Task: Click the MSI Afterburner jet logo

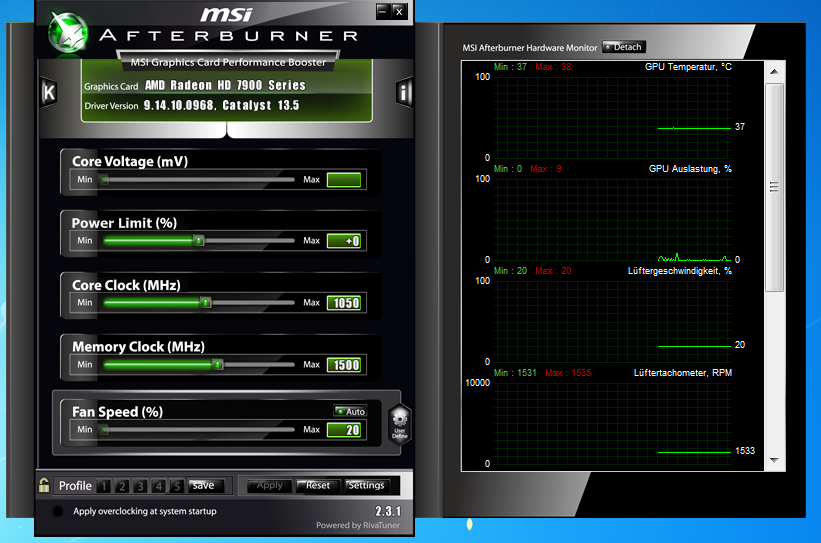Action: [68, 32]
